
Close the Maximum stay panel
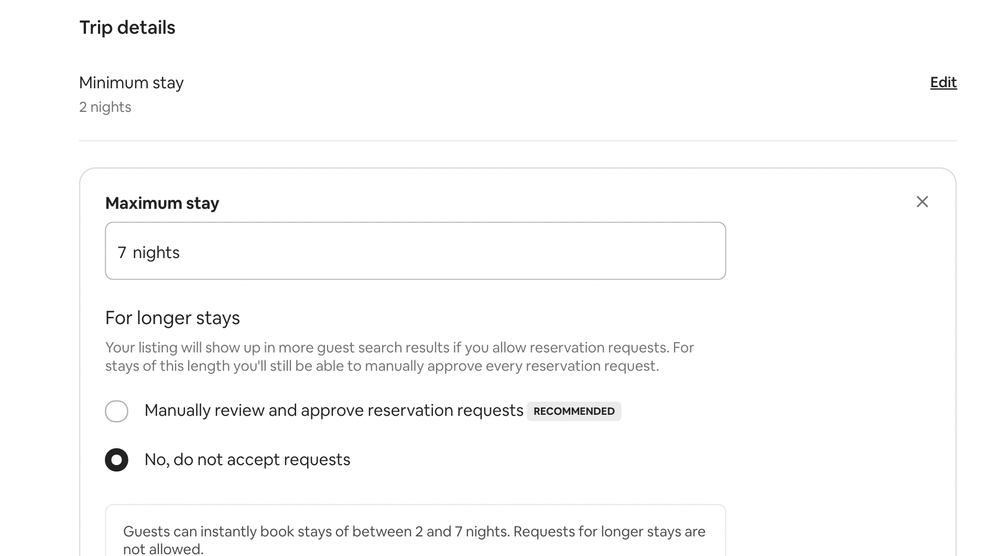(x=922, y=202)
